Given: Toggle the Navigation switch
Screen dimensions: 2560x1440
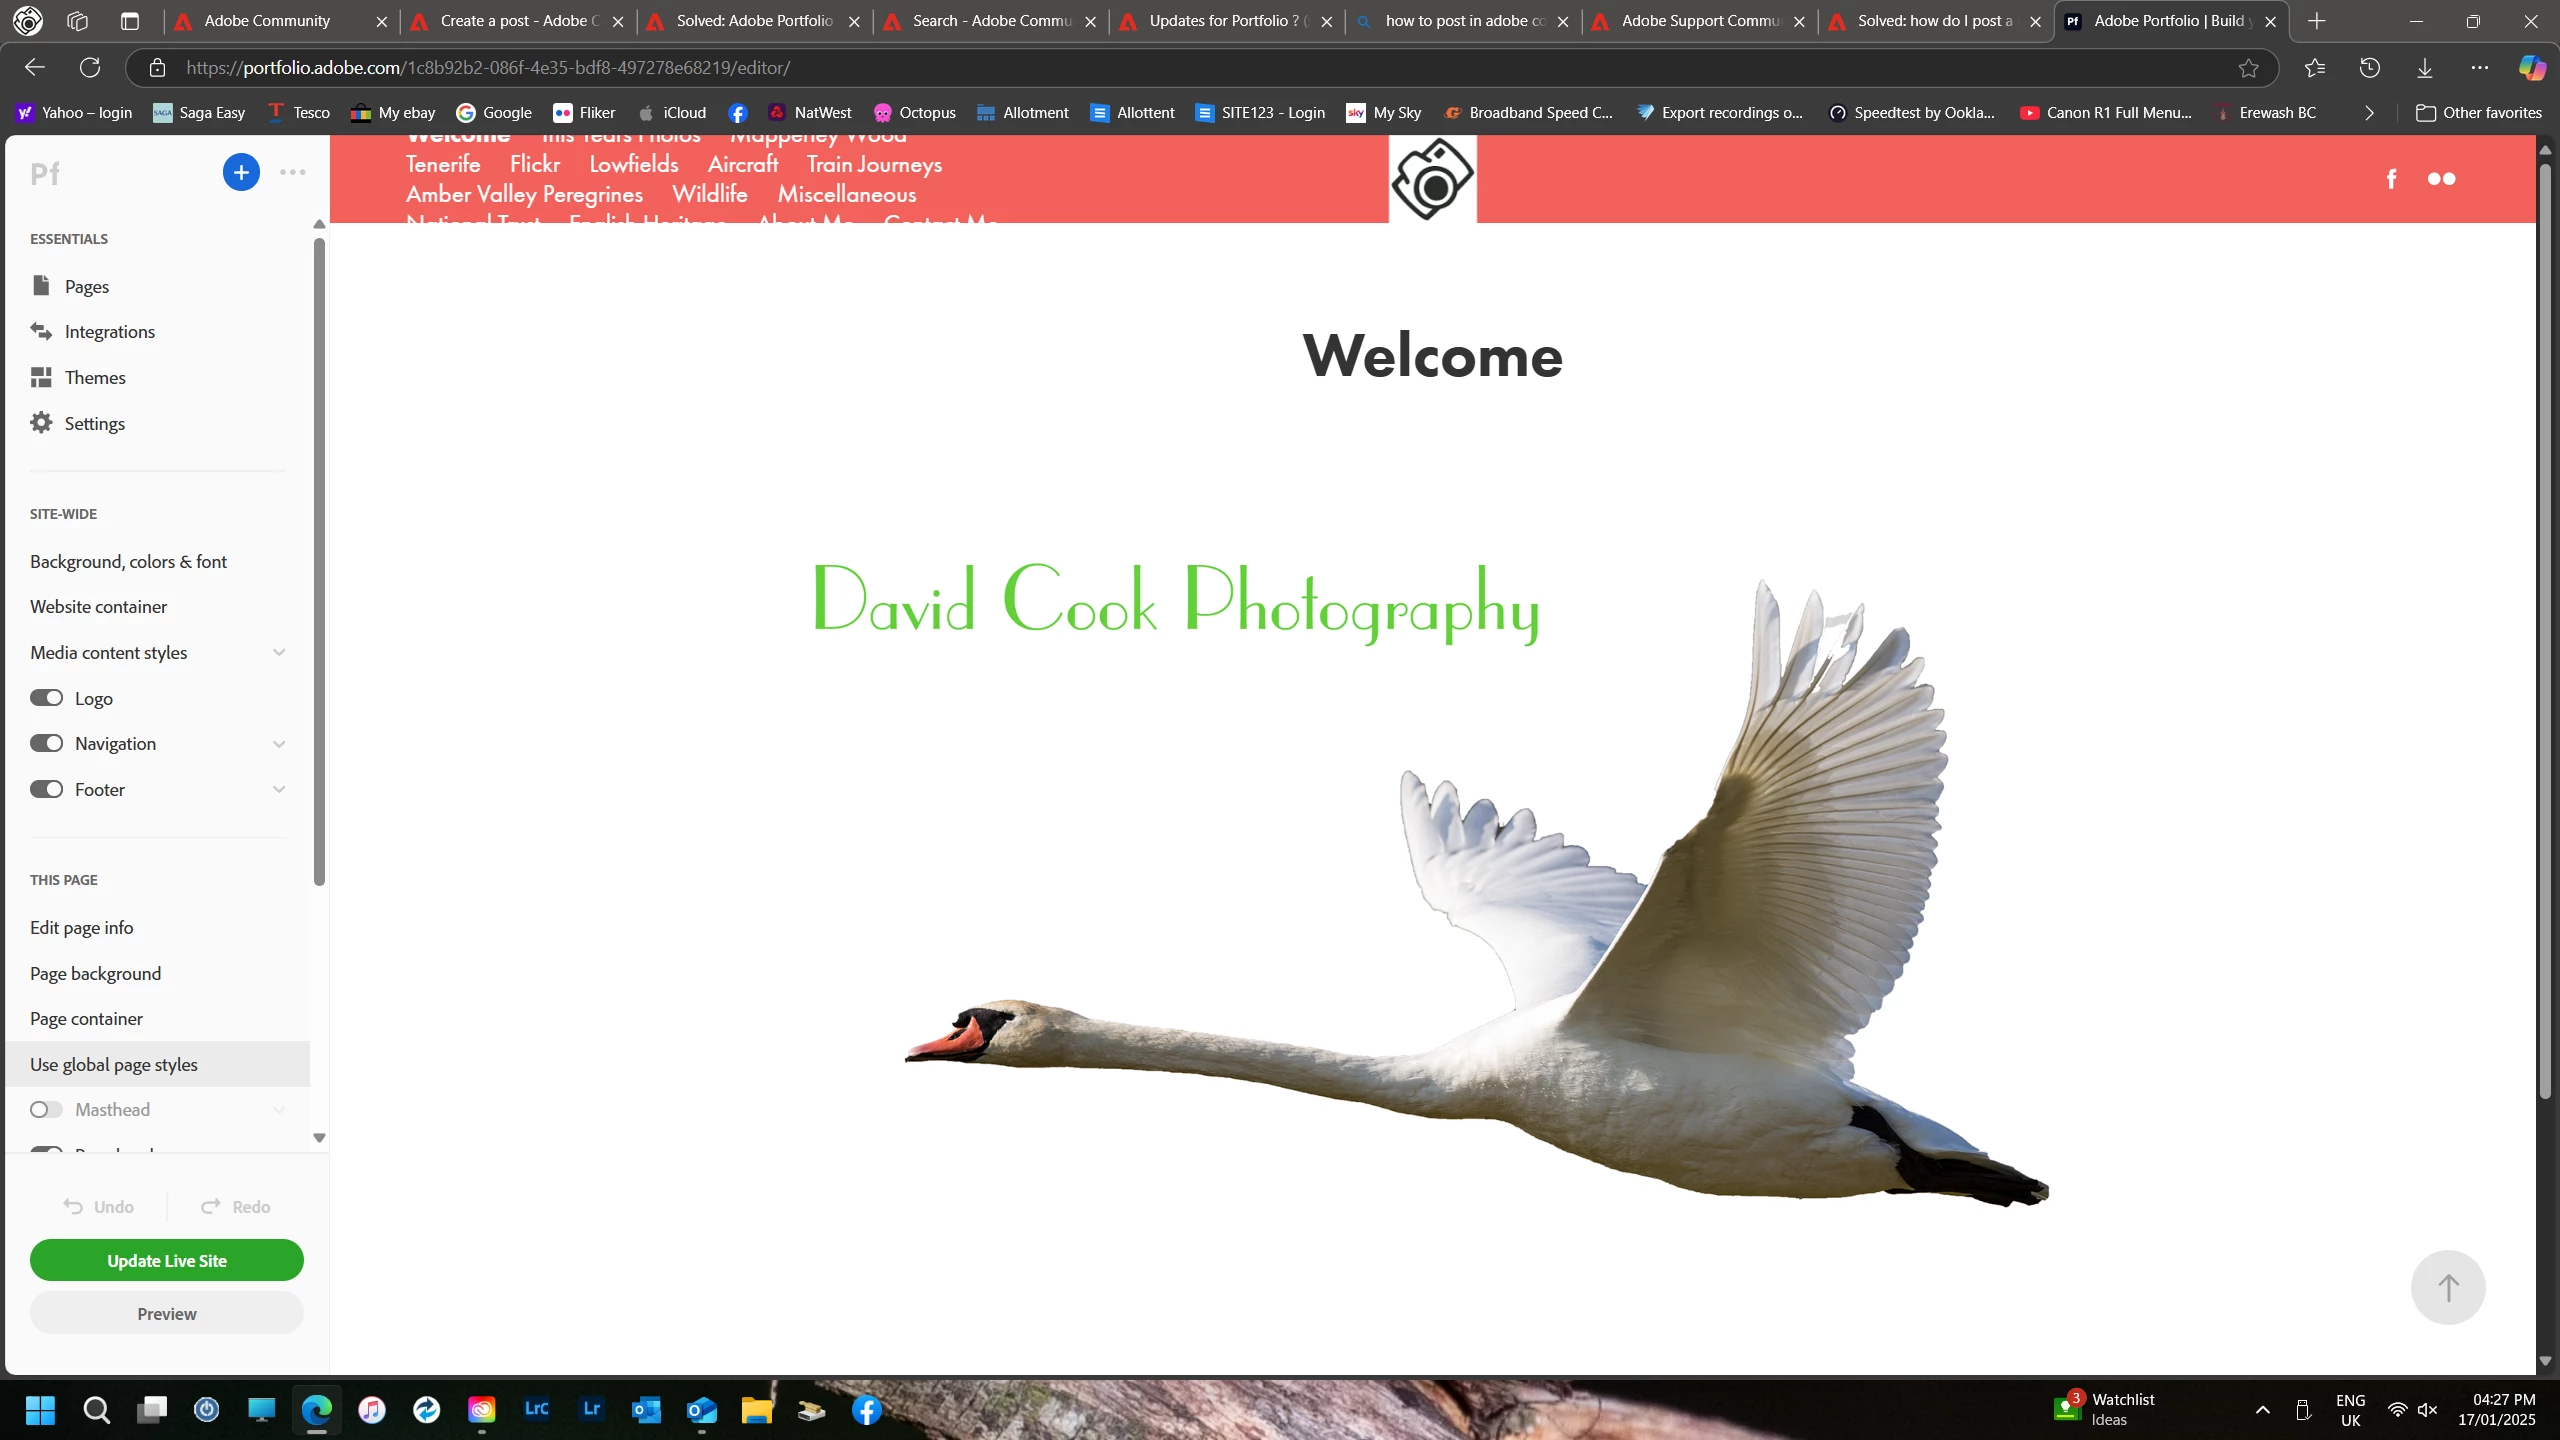Looking at the screenshot, I should point(46,743).
